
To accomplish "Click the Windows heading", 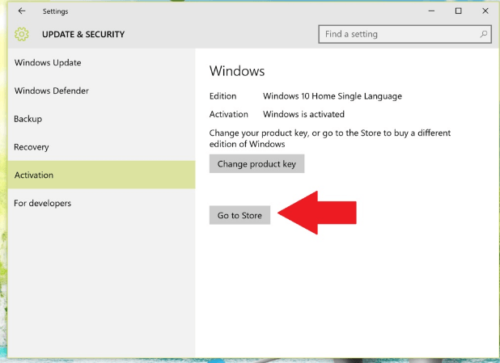I will (237, 71).
